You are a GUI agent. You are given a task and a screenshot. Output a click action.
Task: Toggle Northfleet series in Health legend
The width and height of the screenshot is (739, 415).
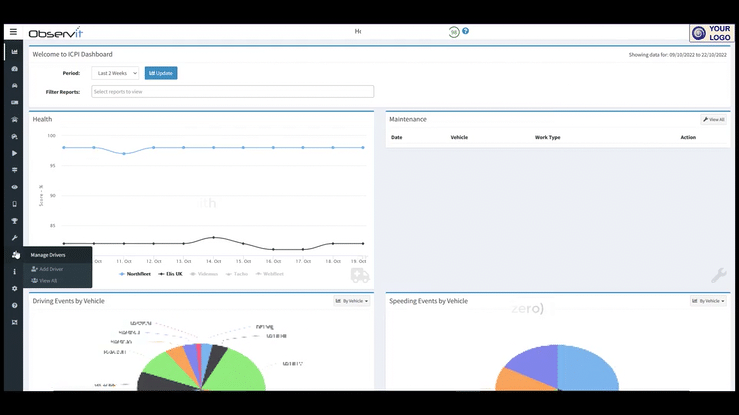(x=135, y=274)
